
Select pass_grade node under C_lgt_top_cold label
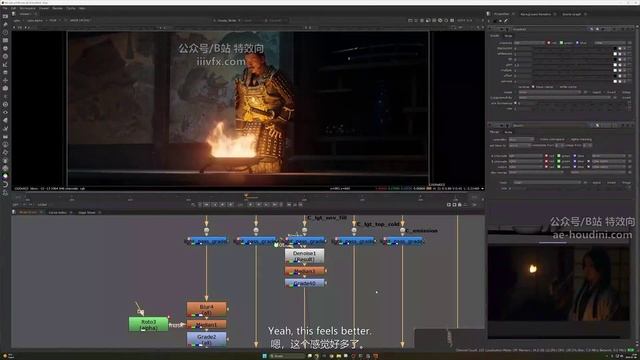point(354,241)
